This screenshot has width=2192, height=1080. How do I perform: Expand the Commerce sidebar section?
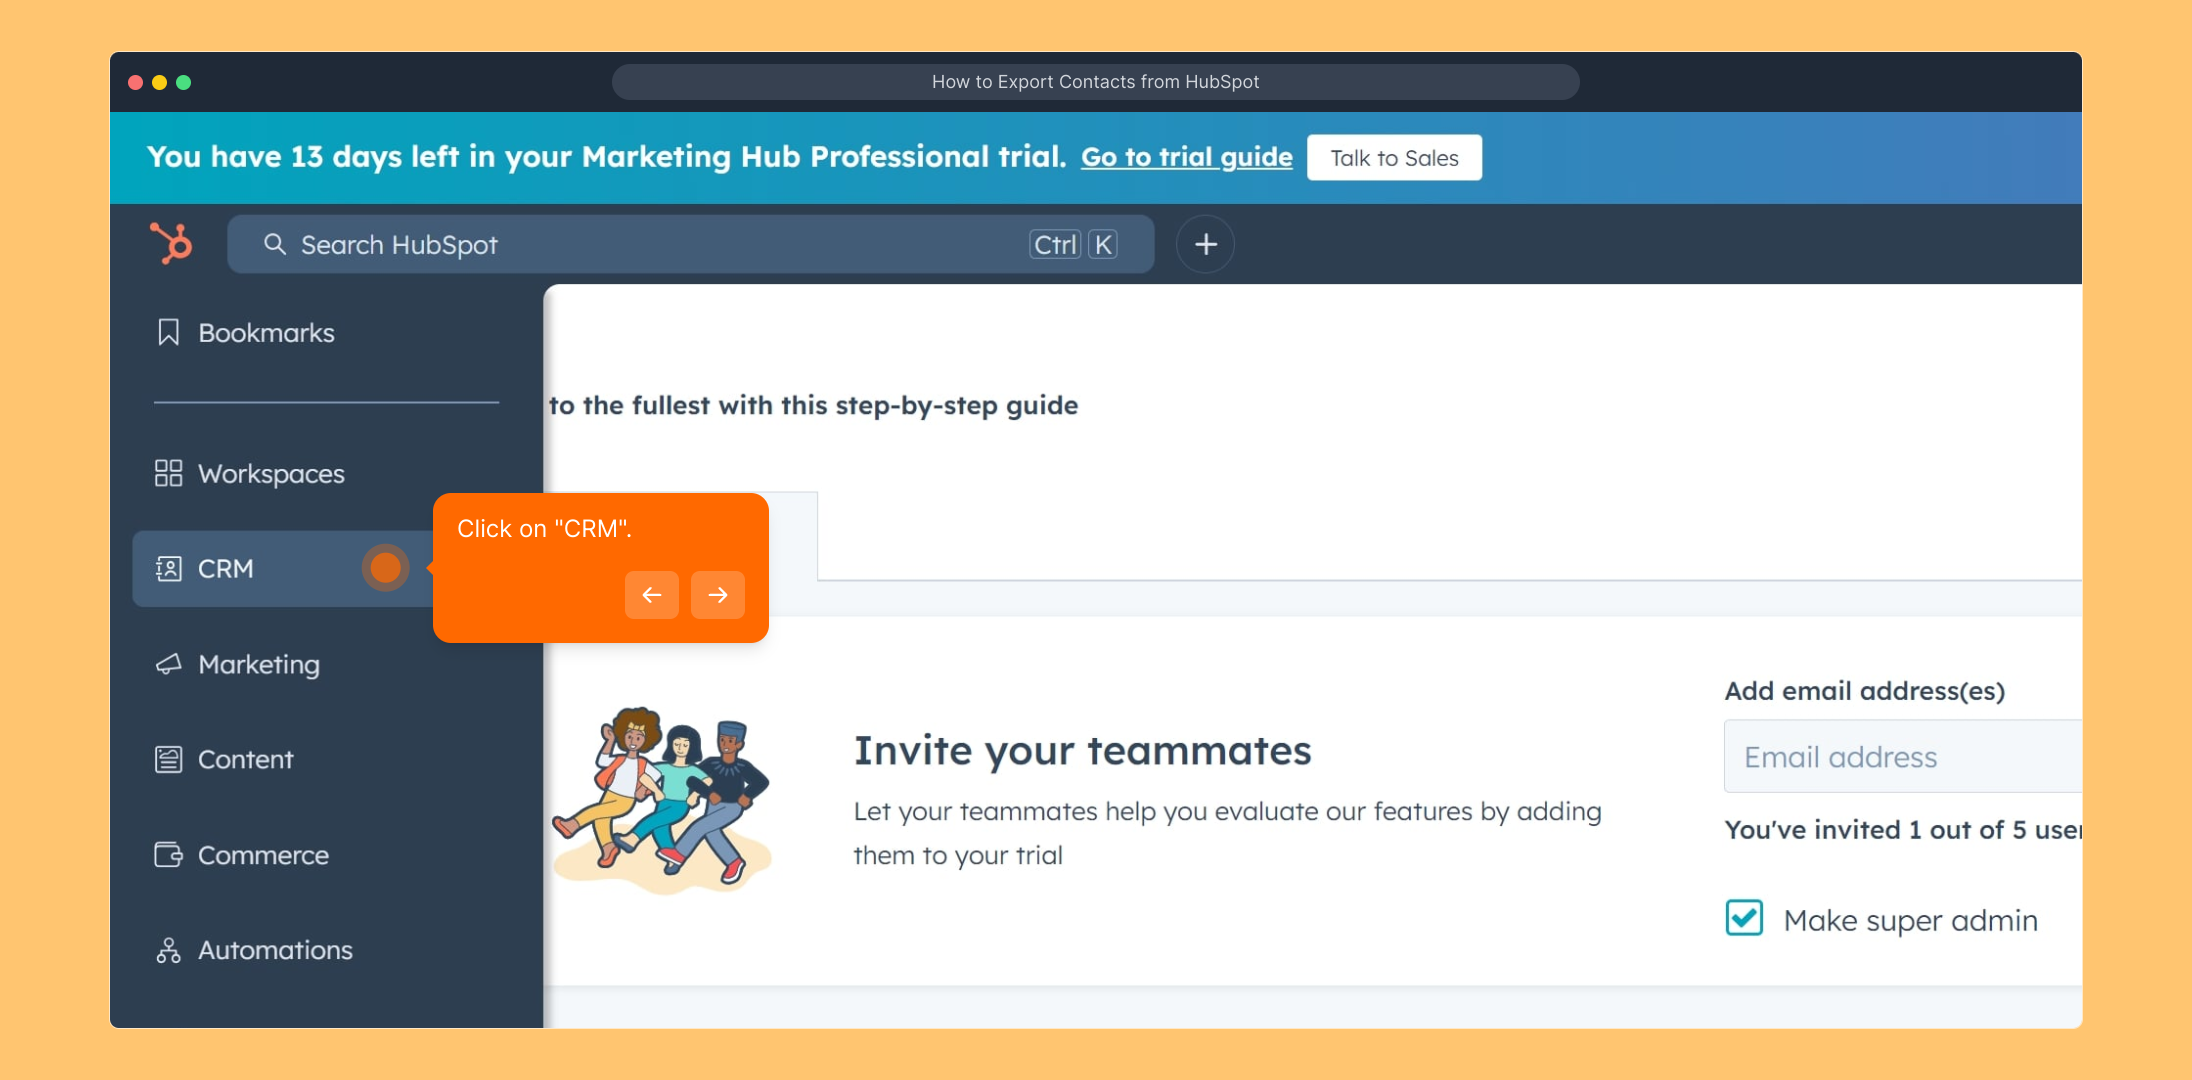[263, 855]
